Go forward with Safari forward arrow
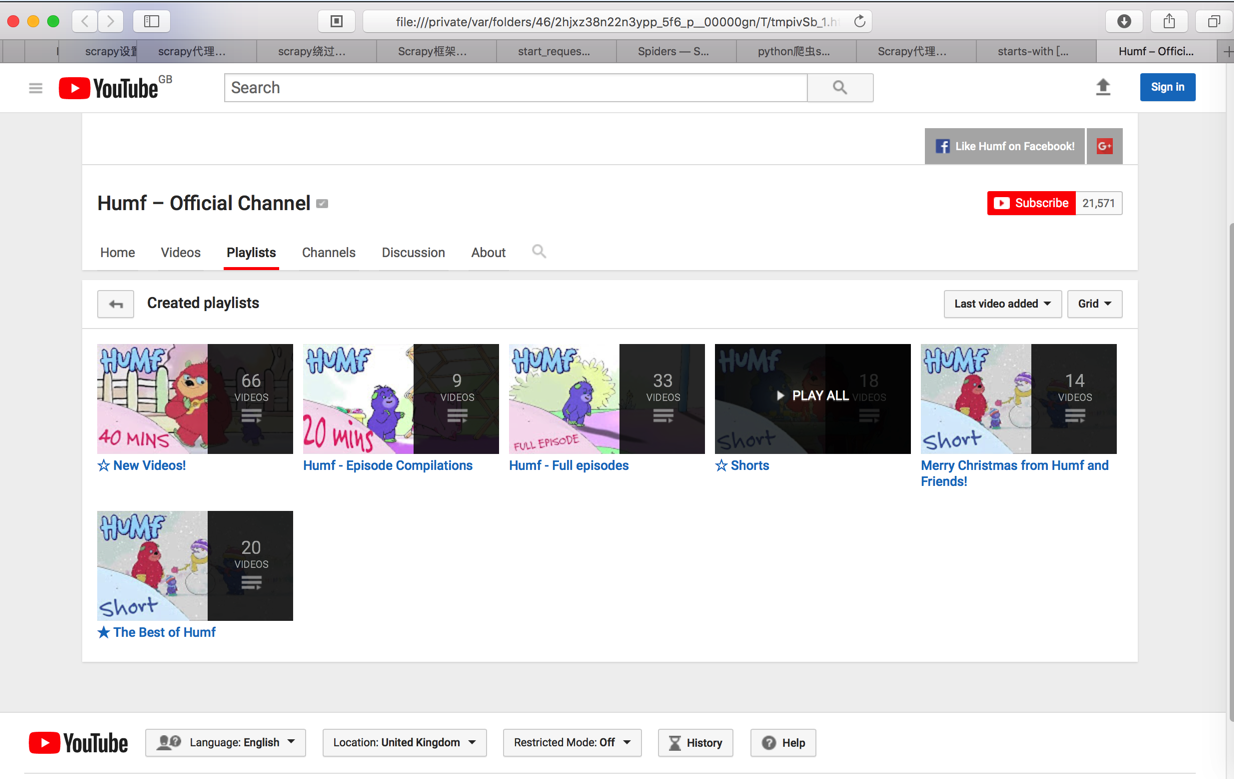Viewport: 1234px width, 779px height. 111,21
